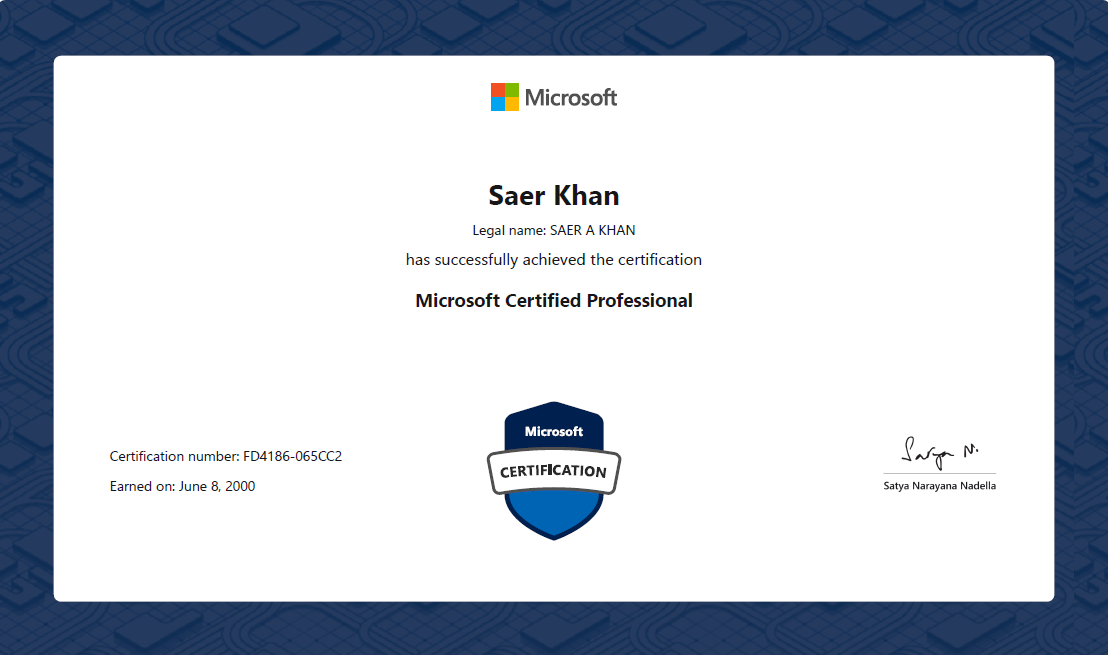Click the Microsoft wordmark at the top
The height and width of the screenshot is (655, 1108).
point(571,97)
